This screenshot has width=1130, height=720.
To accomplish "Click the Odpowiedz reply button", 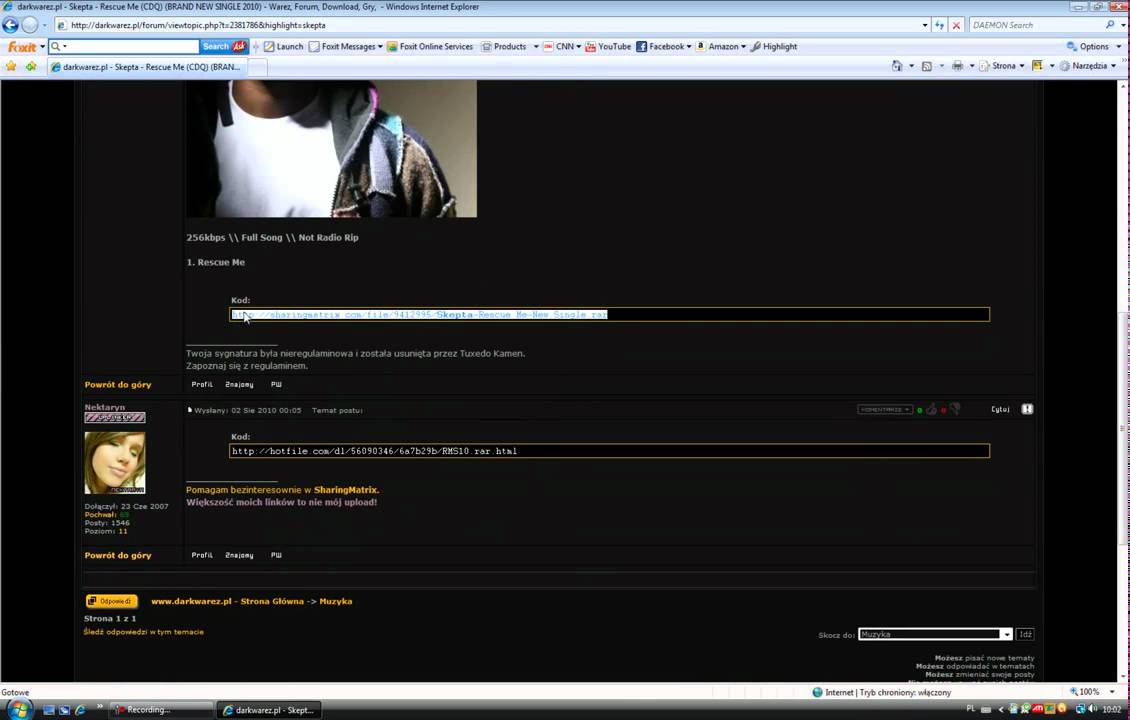I will pos(111,601).
